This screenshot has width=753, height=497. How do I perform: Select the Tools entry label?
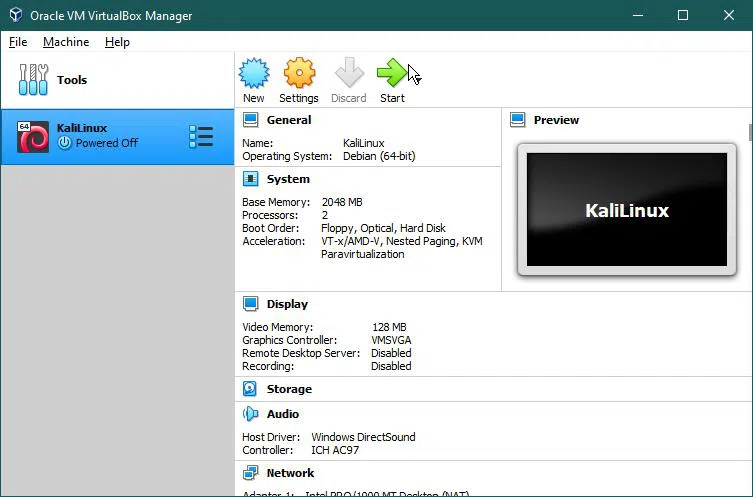pyautogui.click(x=72, y=80)
